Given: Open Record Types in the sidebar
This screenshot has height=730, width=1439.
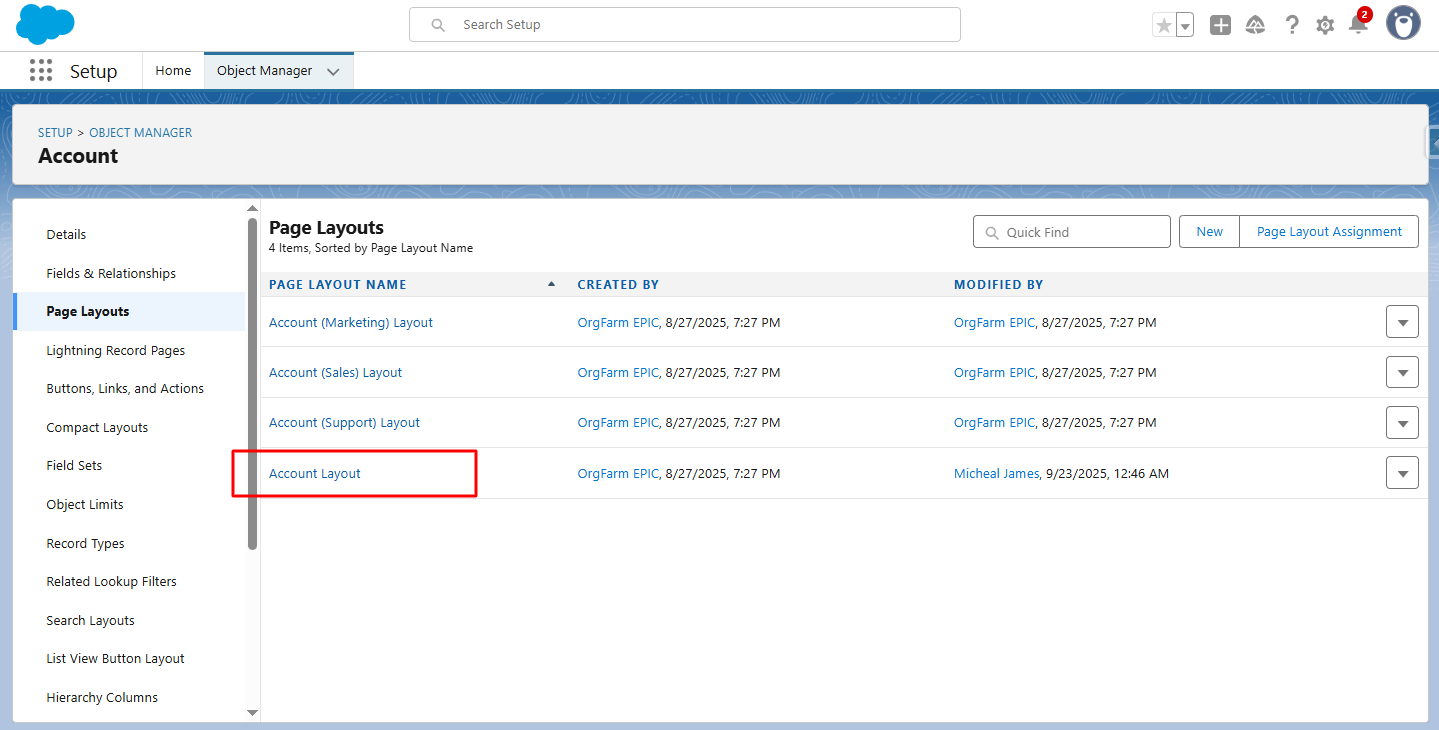Looking at the screenshot, I should (x=86, y=544).
